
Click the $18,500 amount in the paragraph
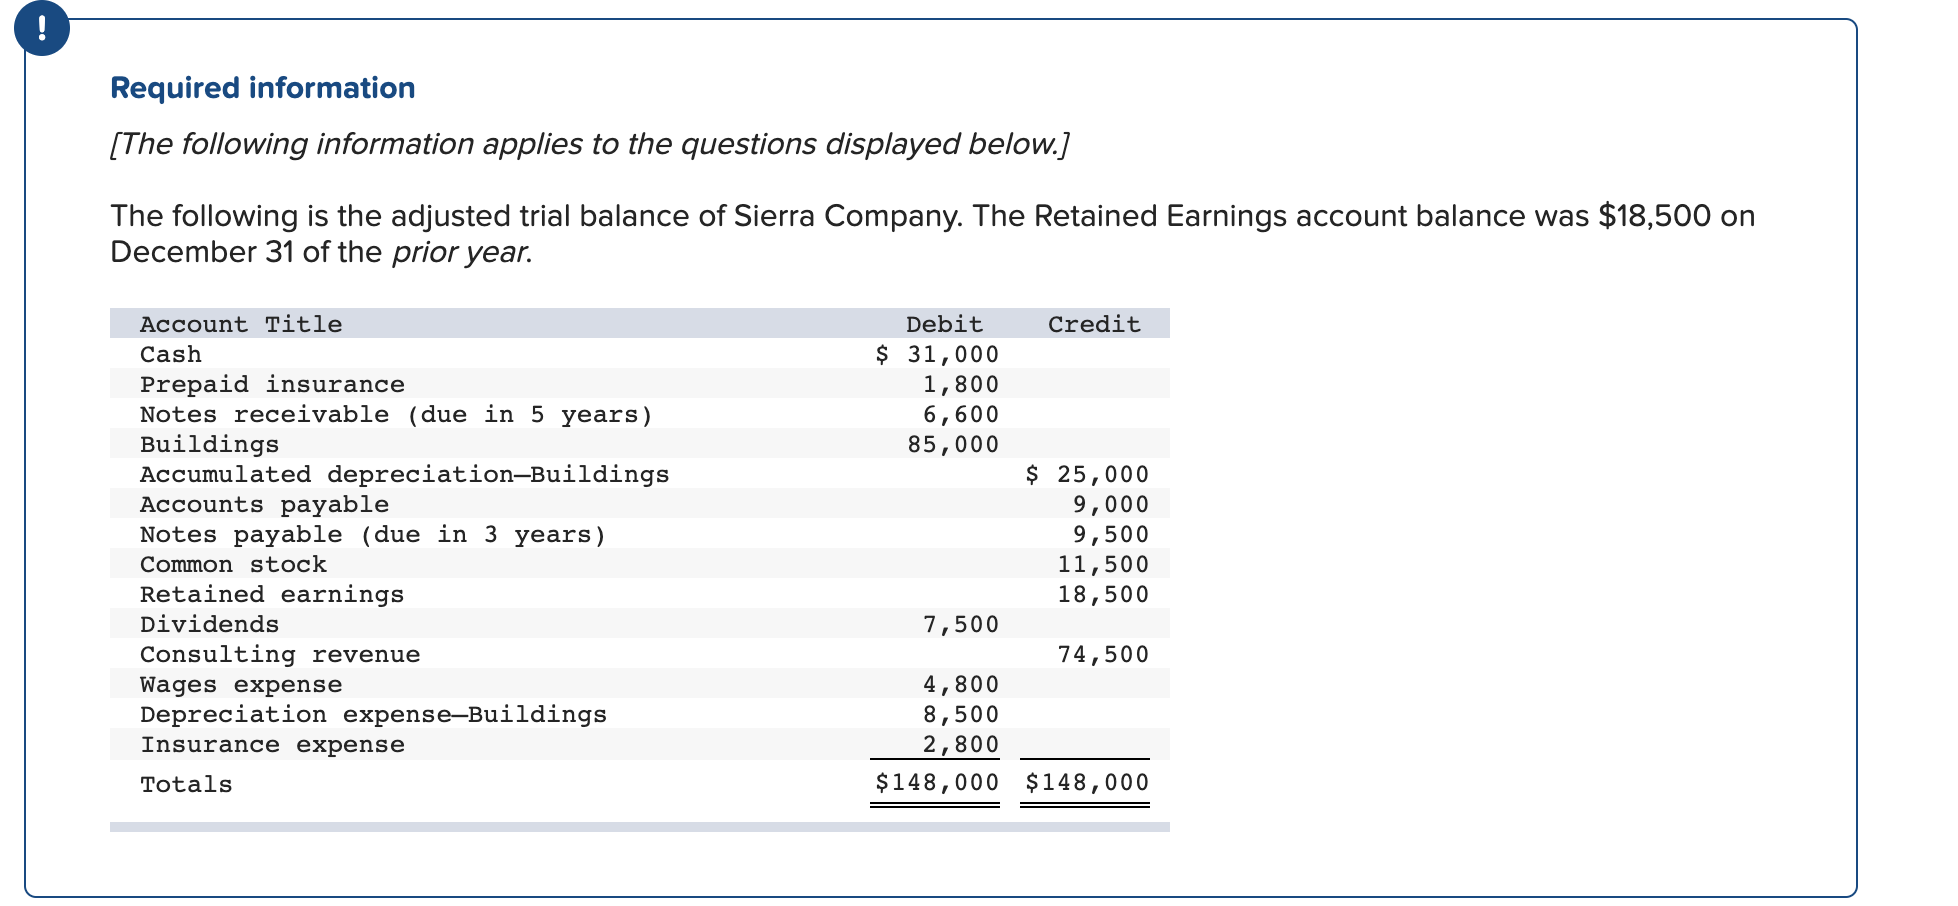click(1655, 216)
